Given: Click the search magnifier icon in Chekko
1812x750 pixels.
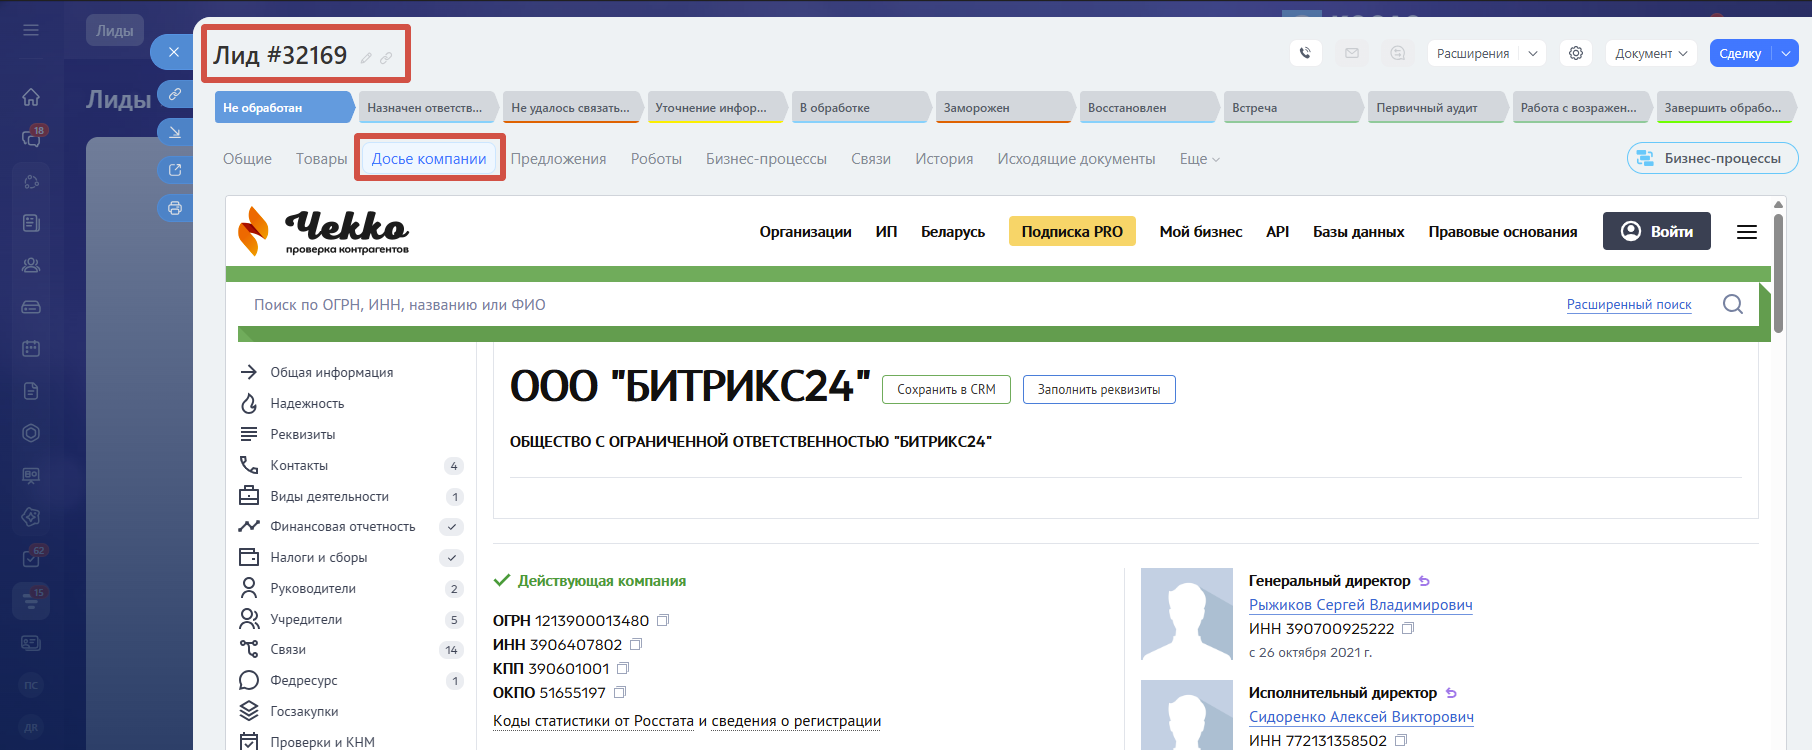Looking at the screenshot, I should [1733, 304].
